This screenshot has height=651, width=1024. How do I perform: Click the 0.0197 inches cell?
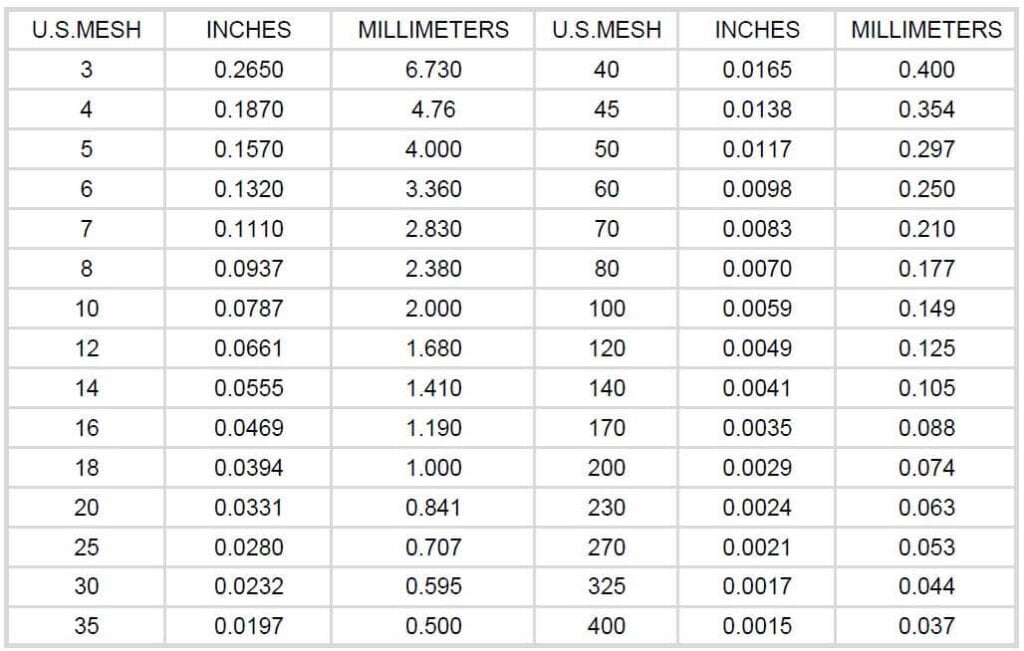pyautogui.click(x=248, y=627)
